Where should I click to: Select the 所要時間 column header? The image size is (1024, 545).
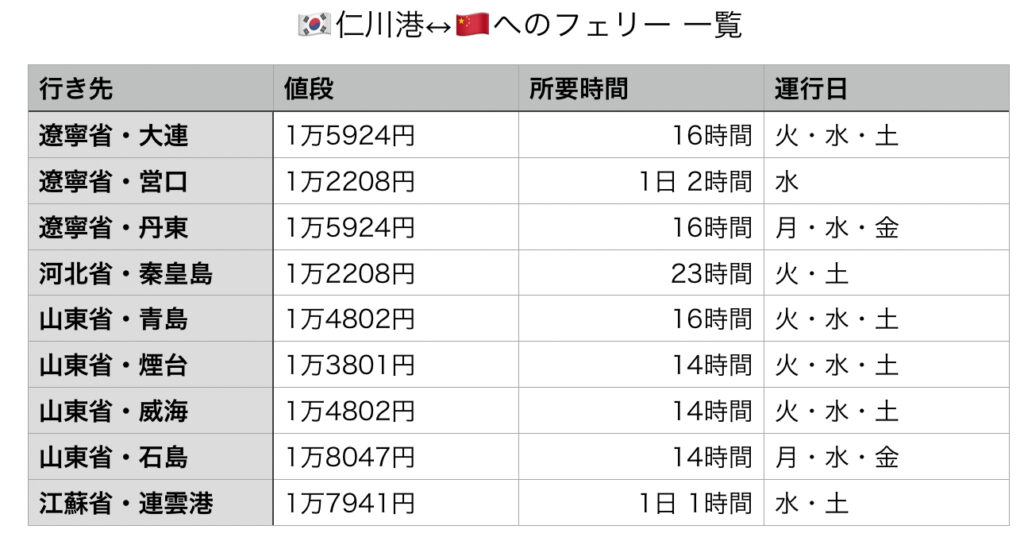tap(641, 88)
